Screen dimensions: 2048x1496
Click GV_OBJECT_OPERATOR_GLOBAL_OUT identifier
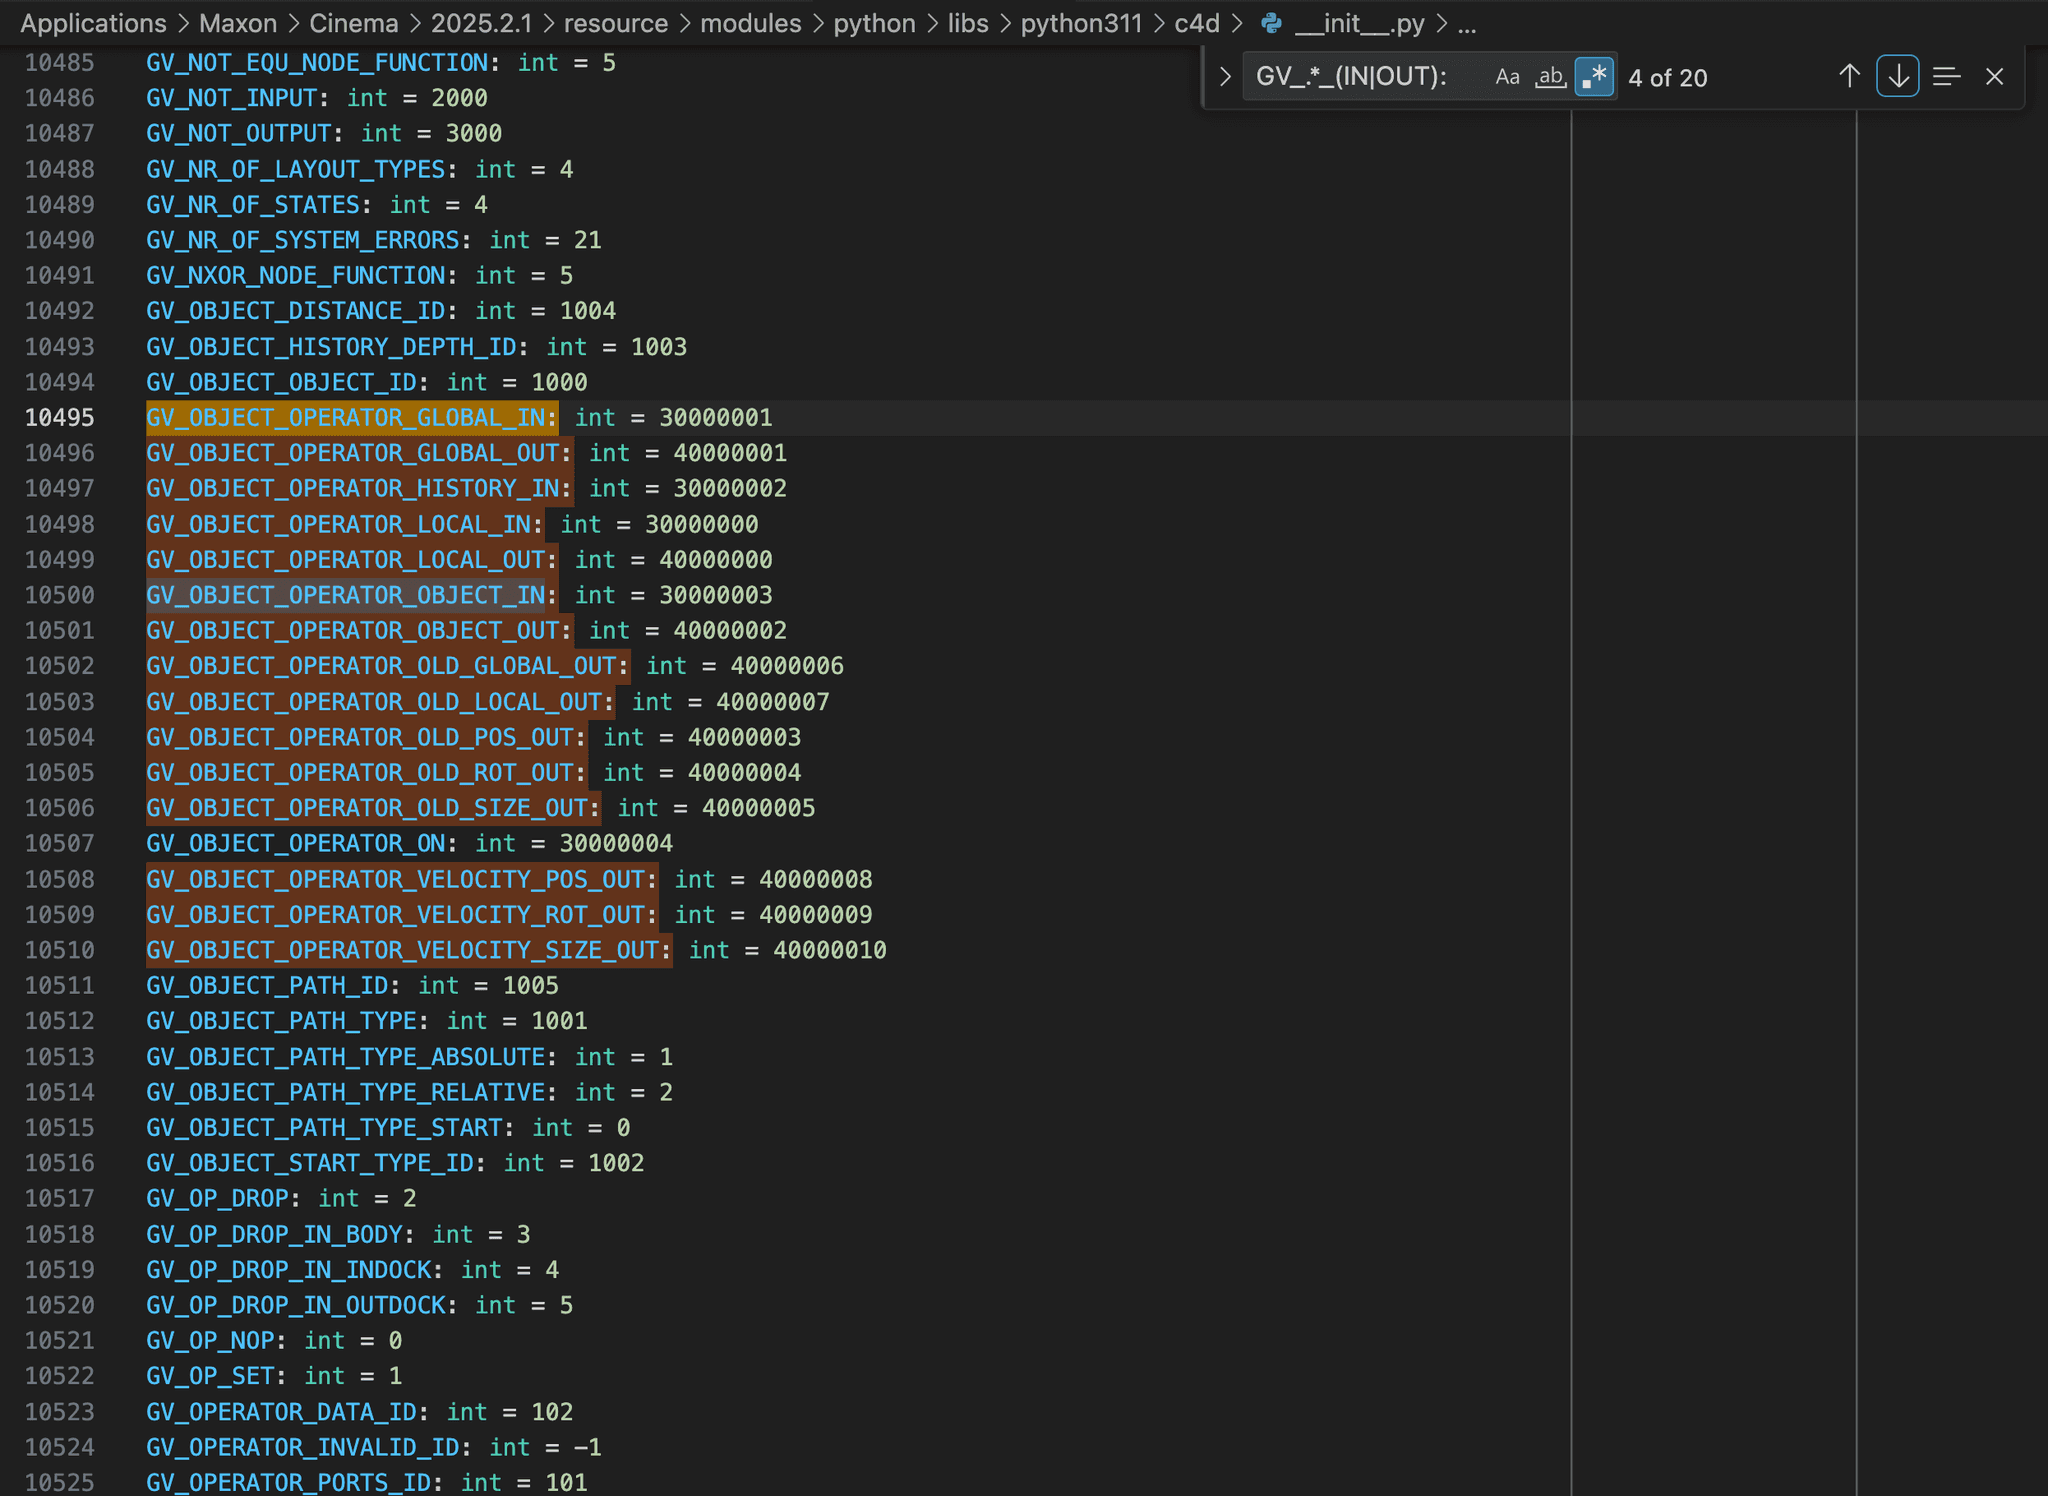point(352,453)
